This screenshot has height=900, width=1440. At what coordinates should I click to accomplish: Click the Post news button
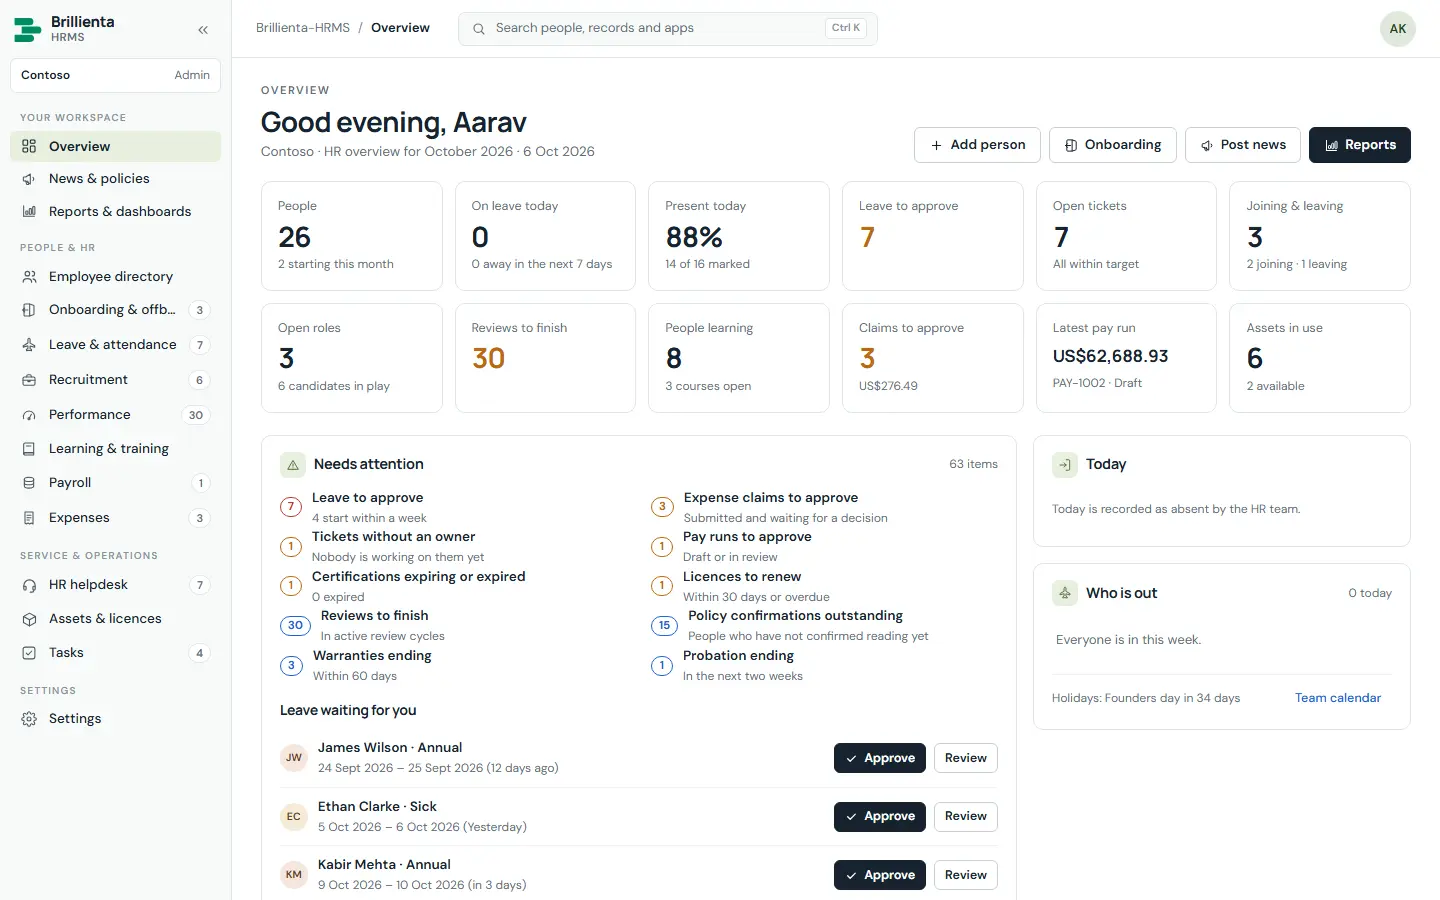pyautogui.click(x=1243, y=145)
